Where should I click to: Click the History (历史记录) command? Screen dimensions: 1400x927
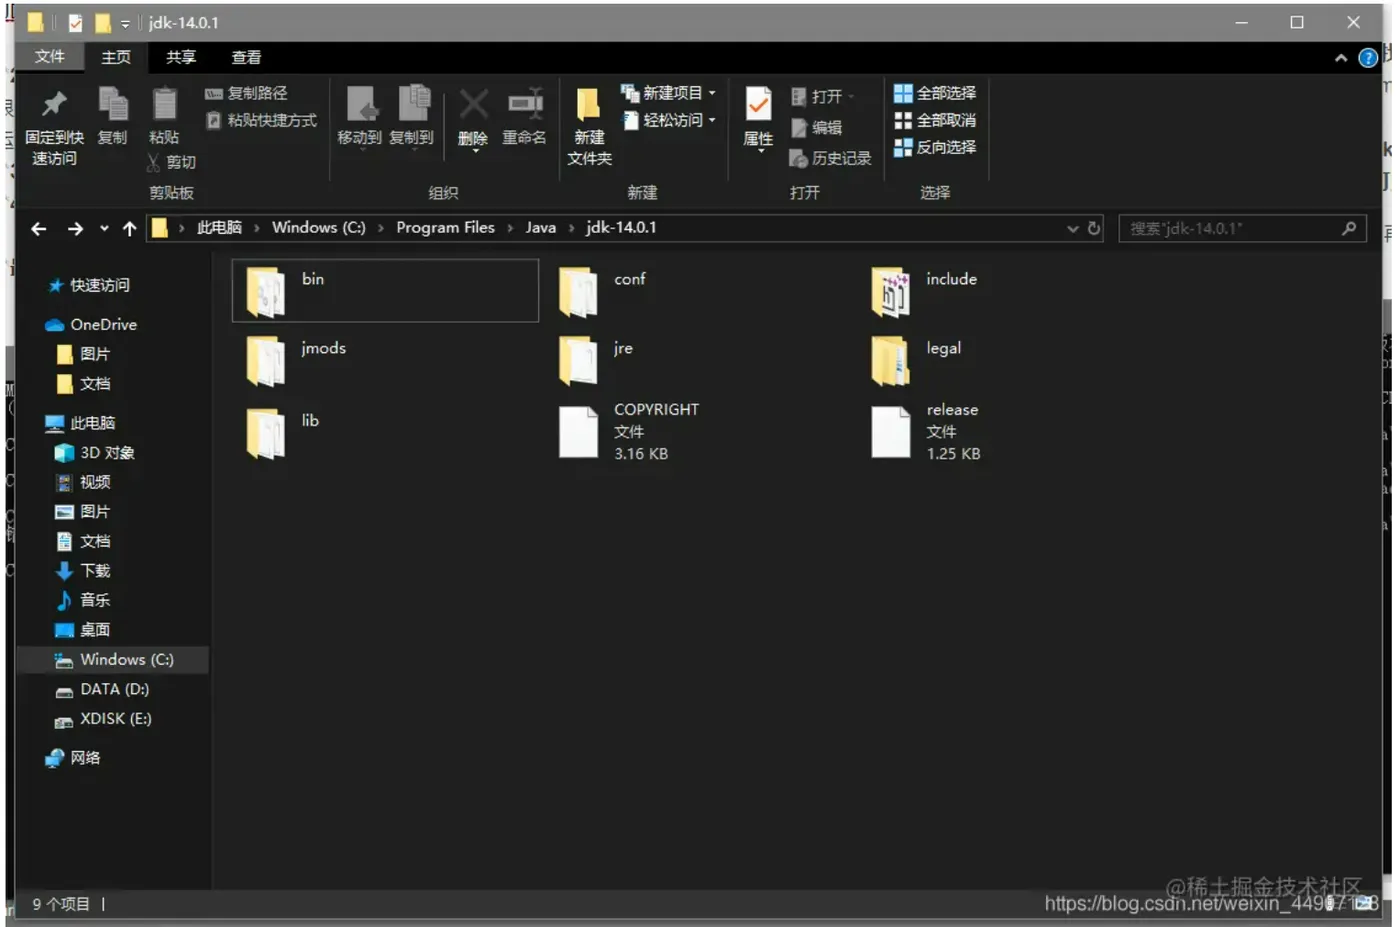[830, 158]
